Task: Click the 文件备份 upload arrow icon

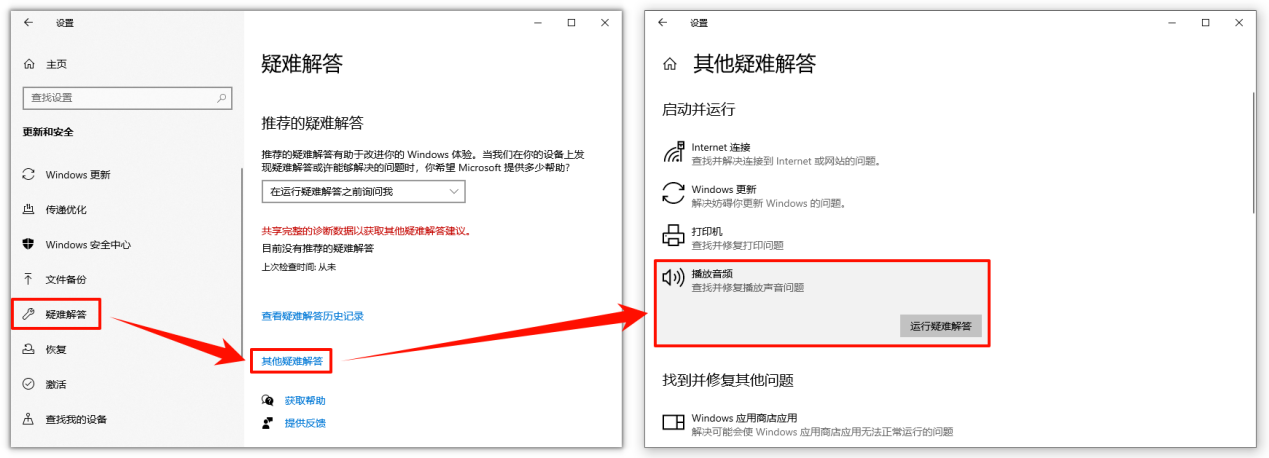Action: [x=28, y=279]
